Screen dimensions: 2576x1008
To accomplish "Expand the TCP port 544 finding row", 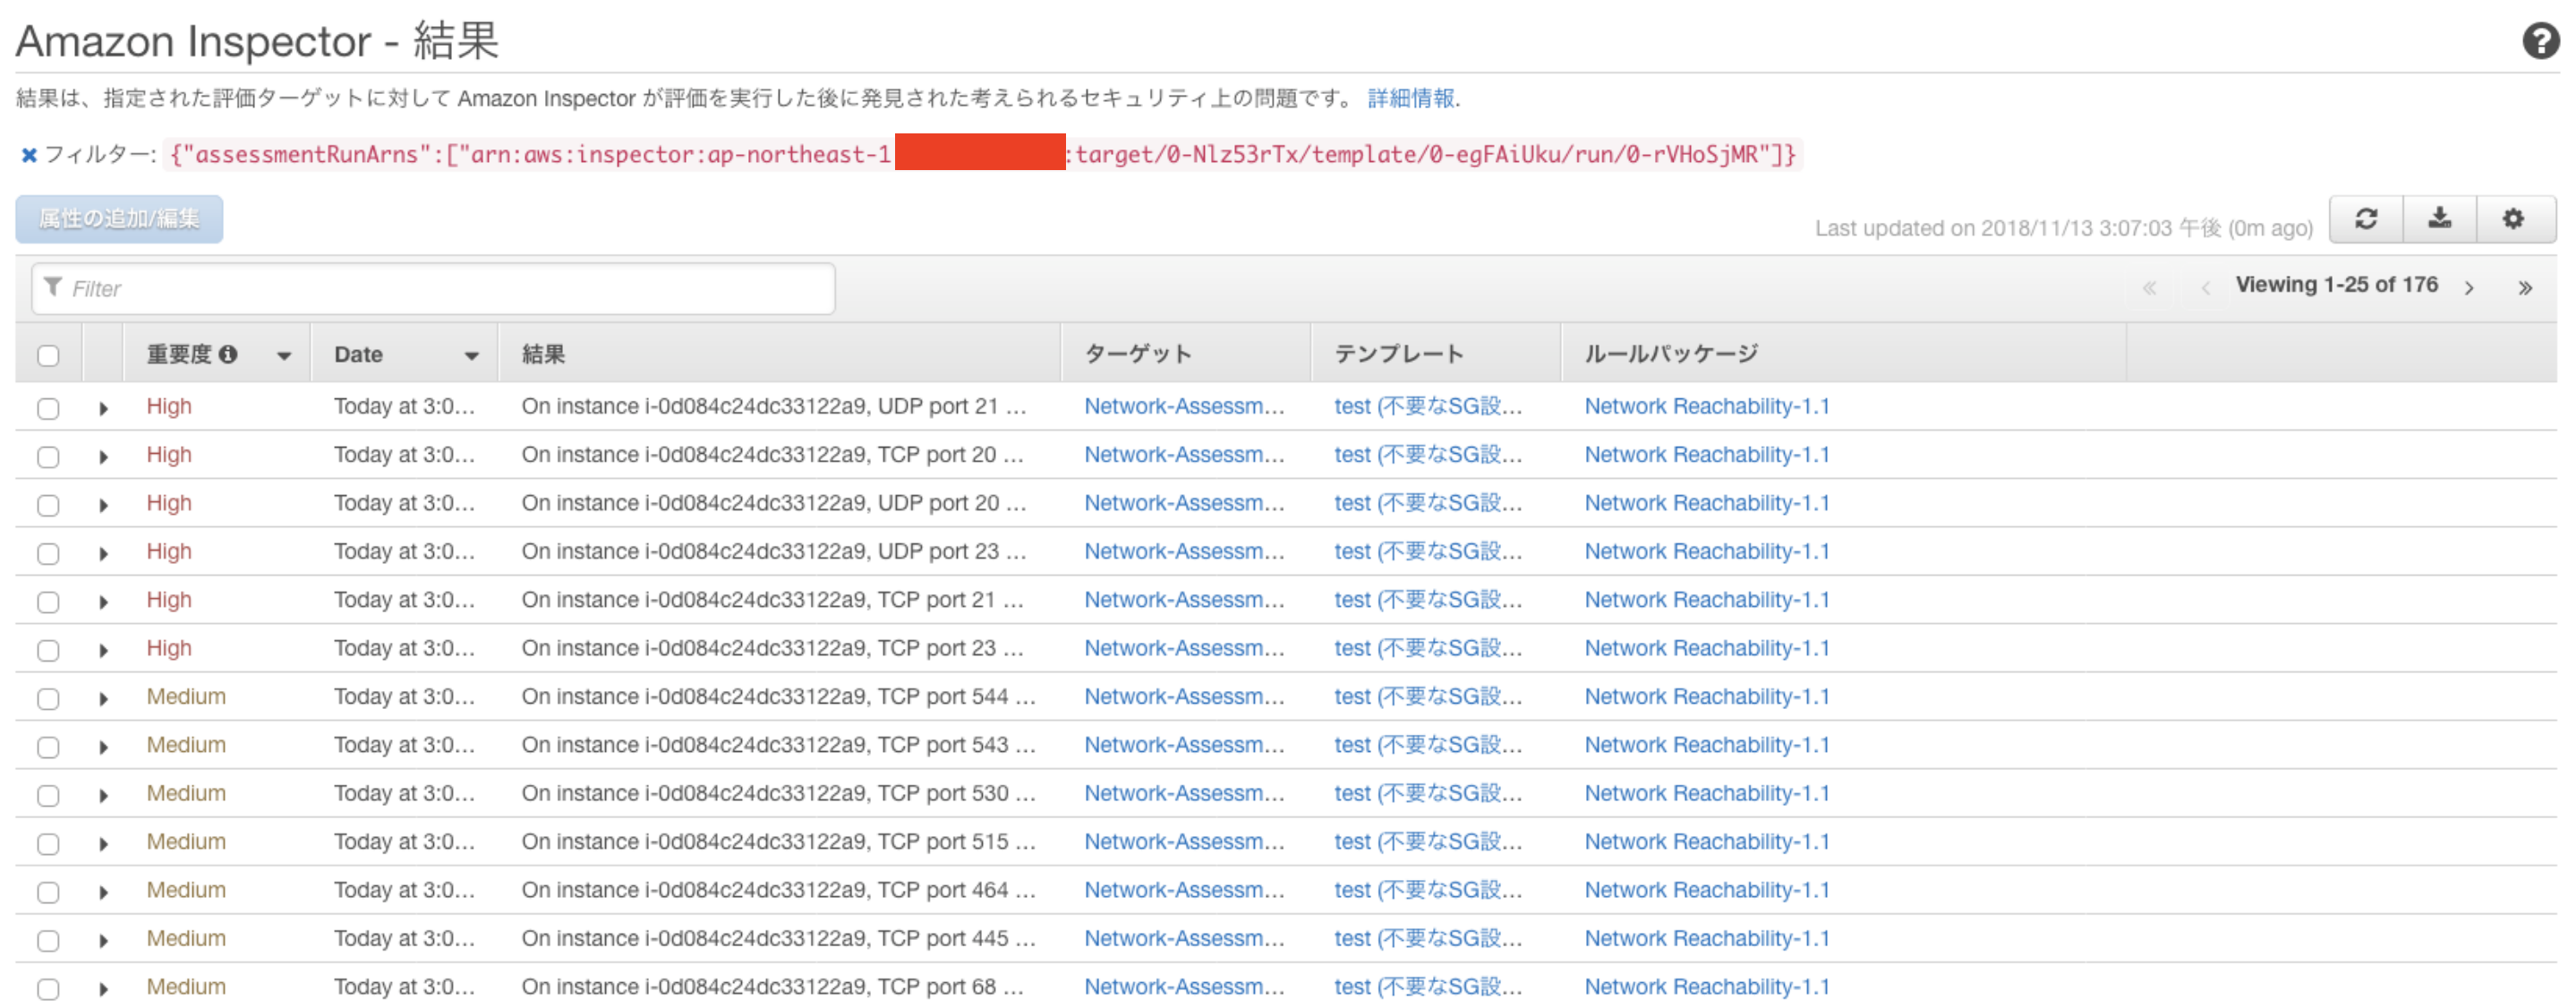I will click(x=103, y=699).
